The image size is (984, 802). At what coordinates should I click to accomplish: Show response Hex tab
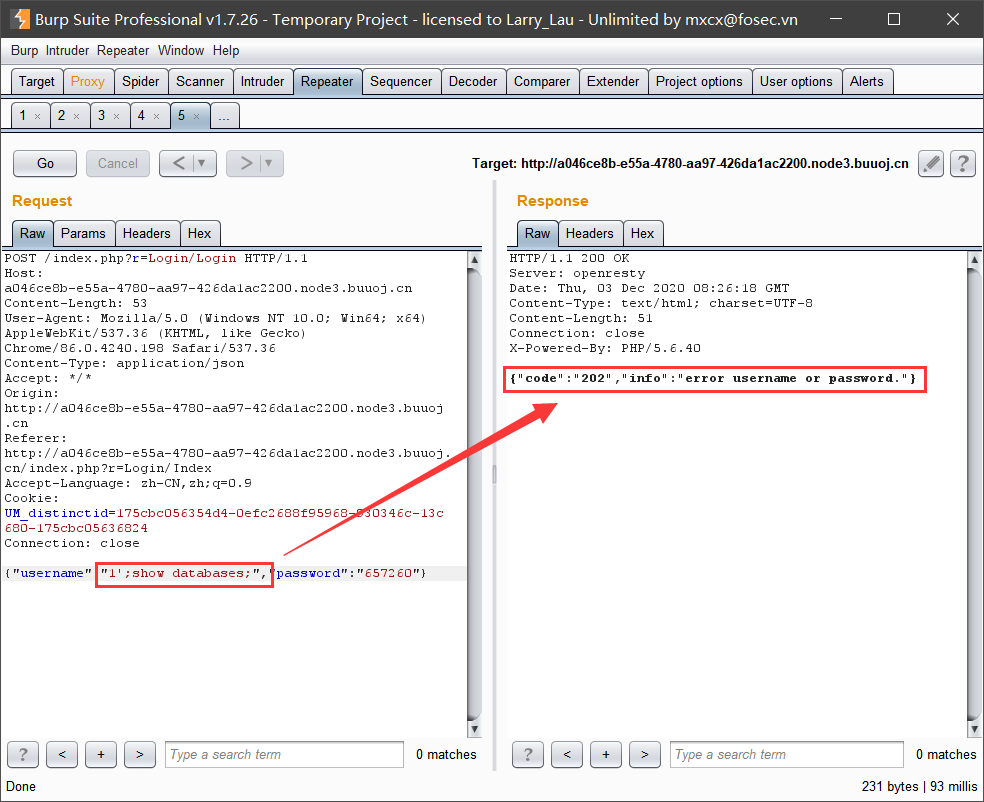pyautogui.click(x=643, y=233)
